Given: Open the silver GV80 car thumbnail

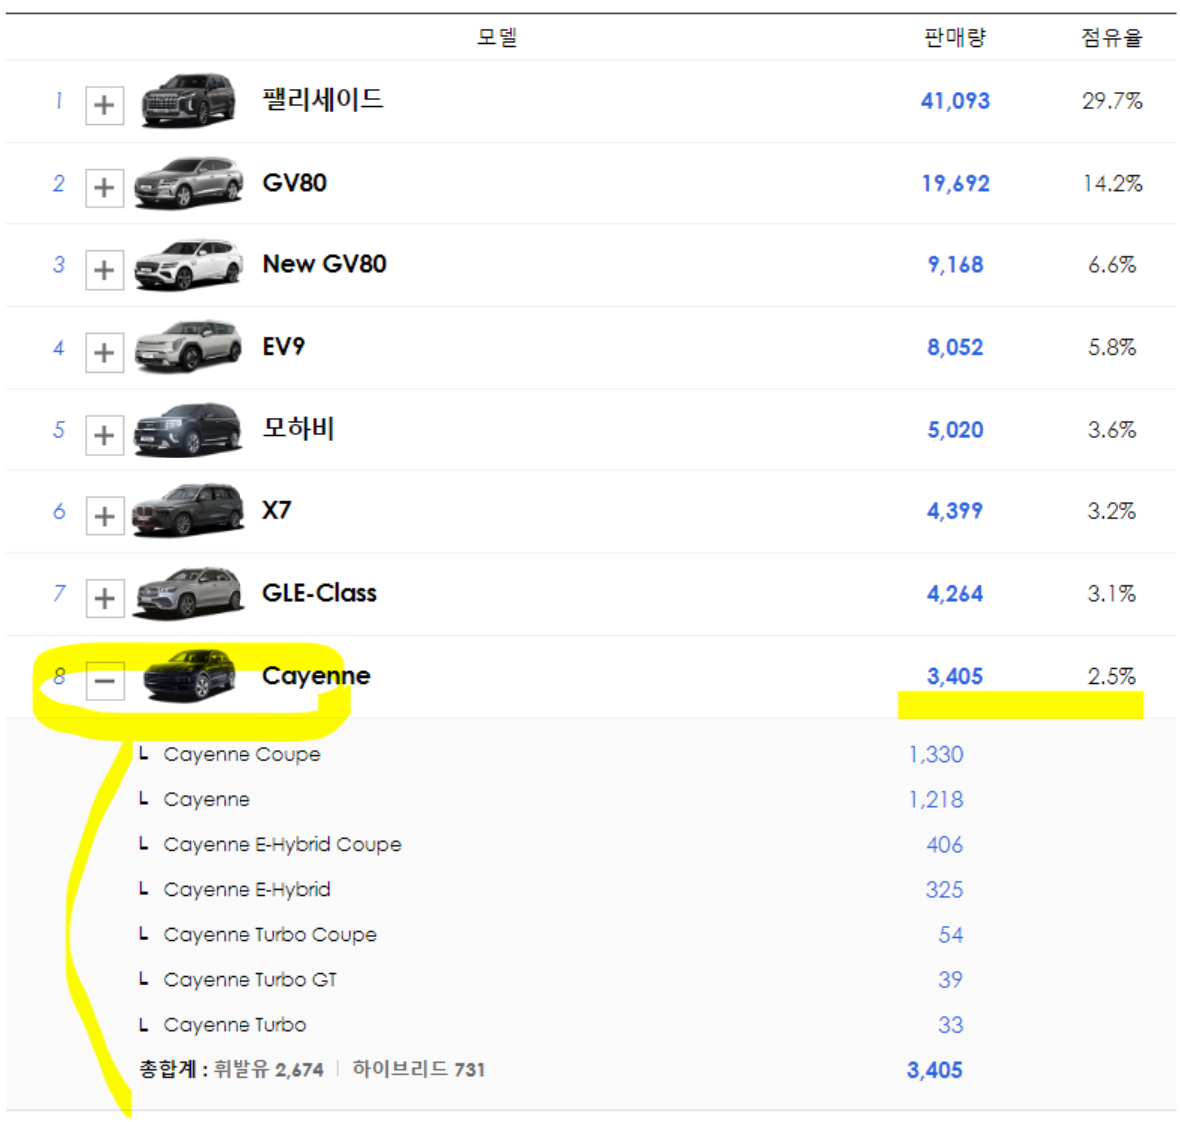Looking at the screenshot, I should coord(188,183).
